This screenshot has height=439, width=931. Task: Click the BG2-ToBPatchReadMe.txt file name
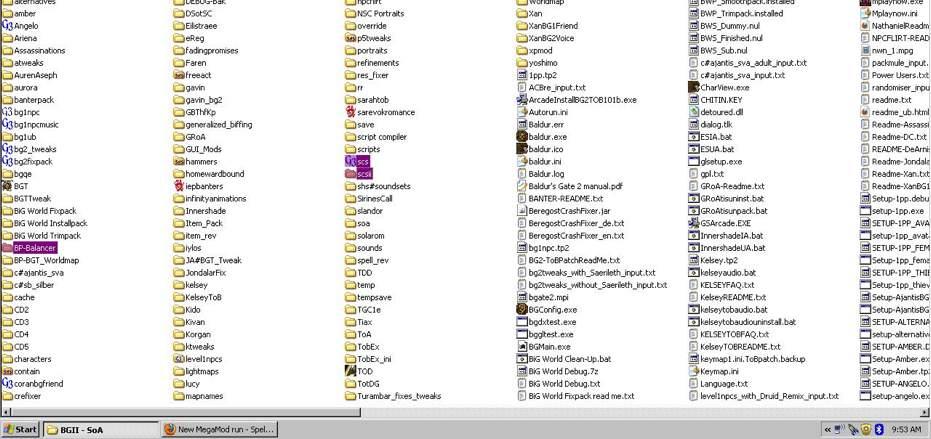574,260
